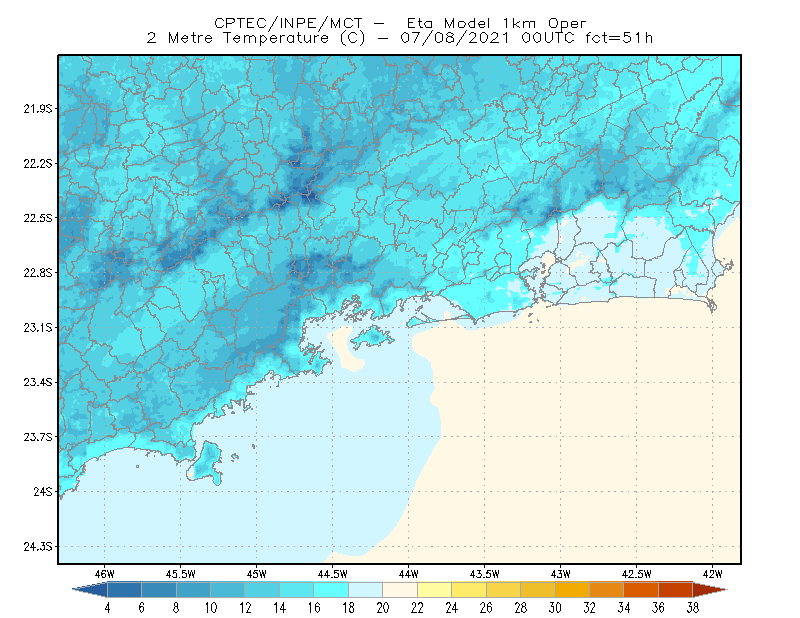Pick the 44.5W longitude label

coord(332,574)
